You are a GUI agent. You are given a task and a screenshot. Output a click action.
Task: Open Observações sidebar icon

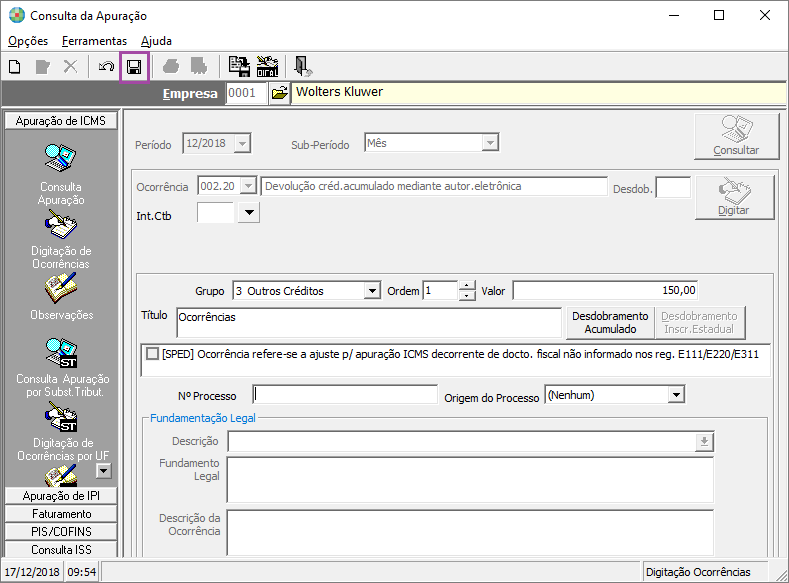[61, 296]
